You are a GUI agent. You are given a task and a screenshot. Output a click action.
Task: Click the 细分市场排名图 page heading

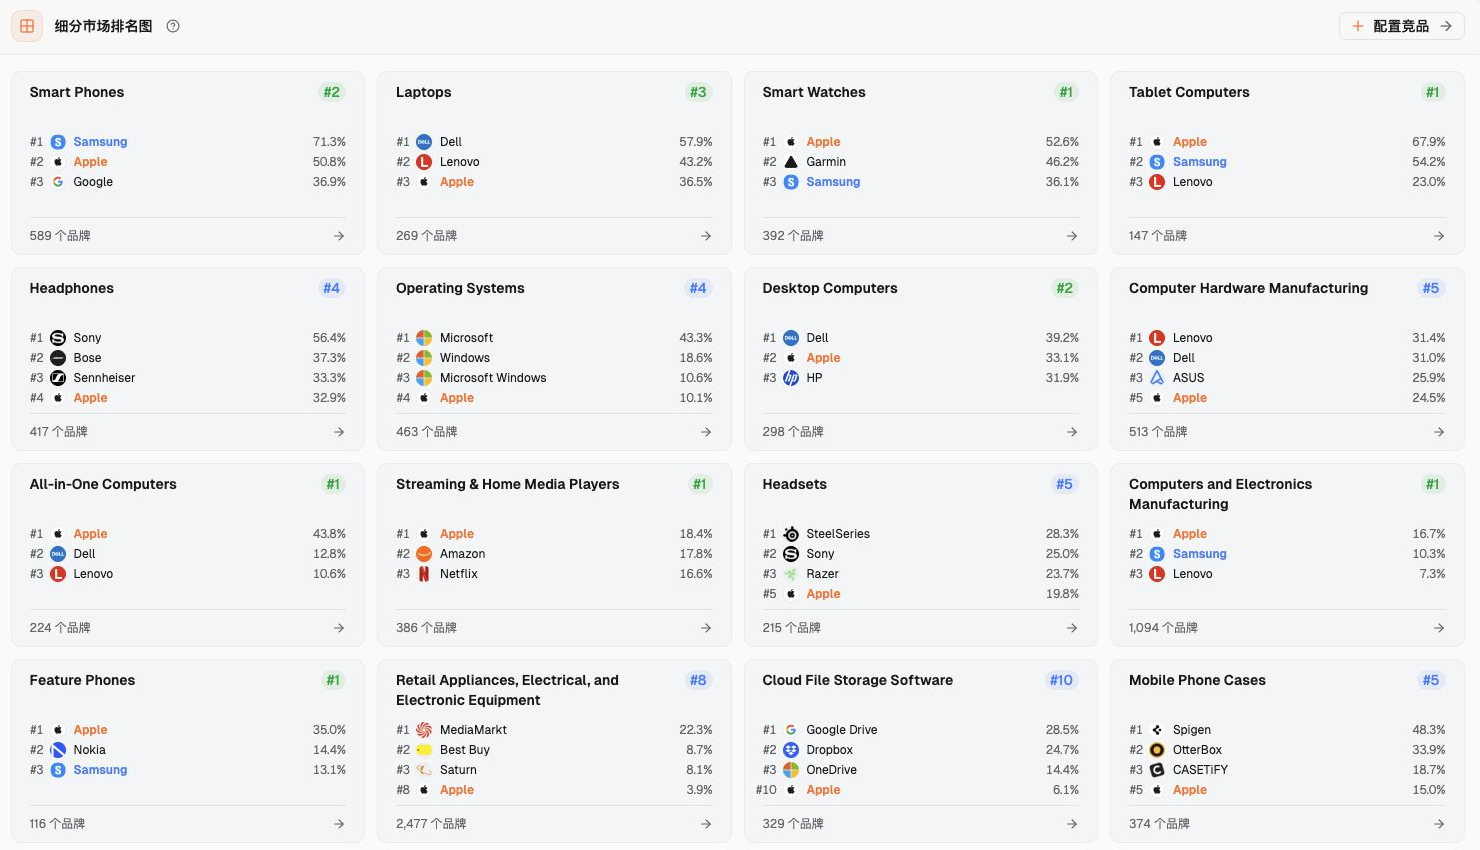pos(103,26)
